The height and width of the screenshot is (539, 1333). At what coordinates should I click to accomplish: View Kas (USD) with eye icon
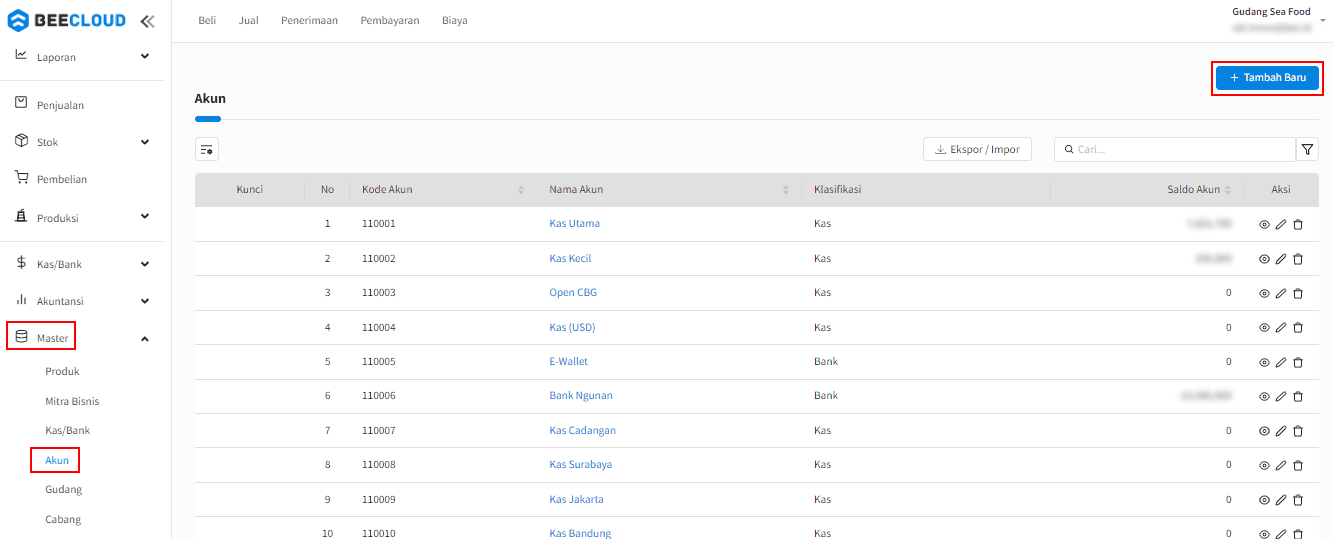point(1264,328)
